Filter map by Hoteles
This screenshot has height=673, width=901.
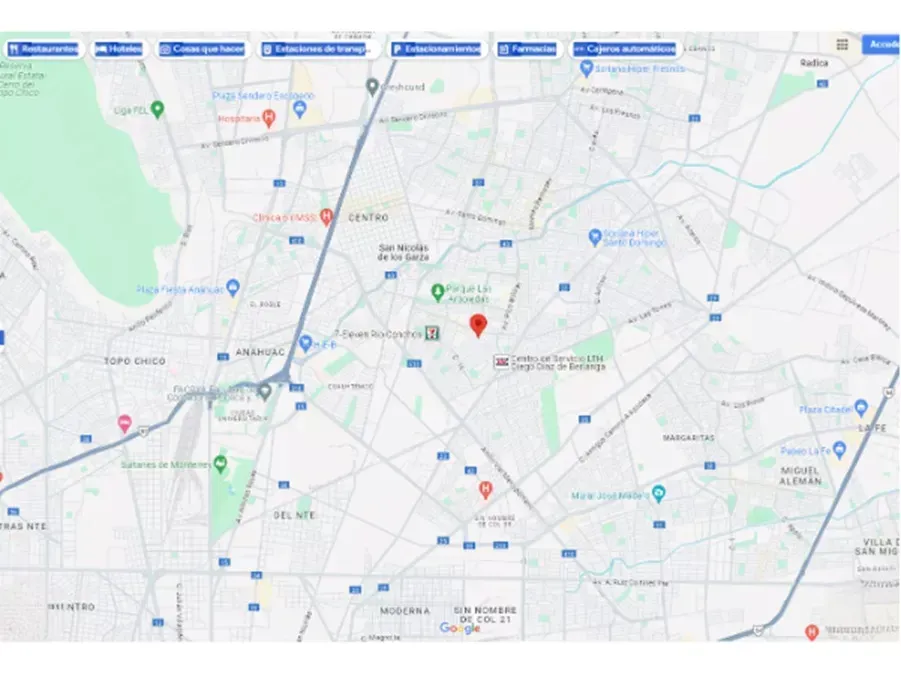(119, 49)
